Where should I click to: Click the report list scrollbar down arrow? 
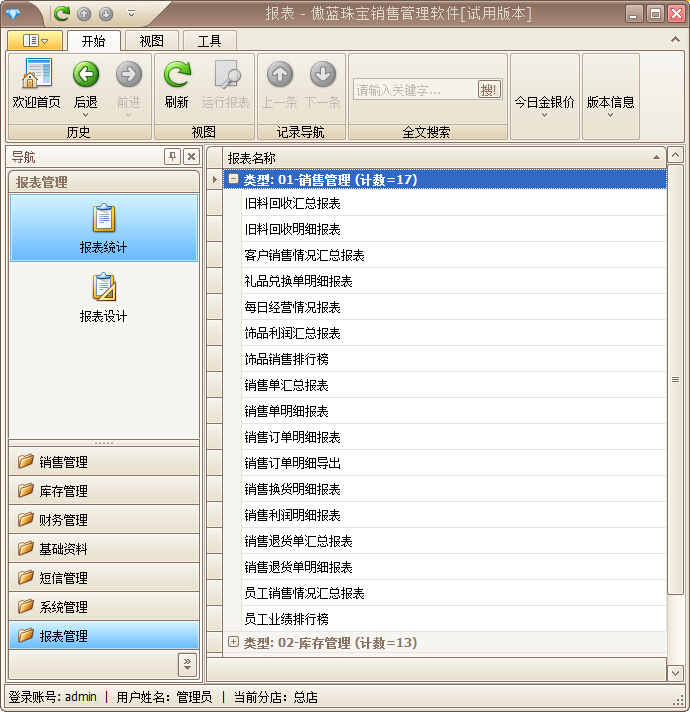point(675,673)
